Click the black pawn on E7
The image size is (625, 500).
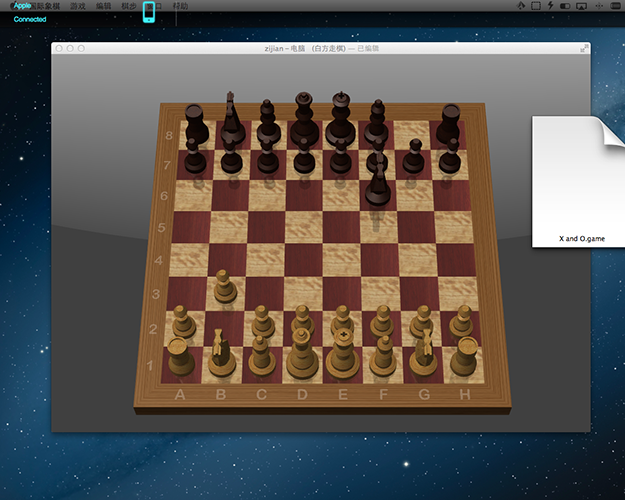point(340,156)
